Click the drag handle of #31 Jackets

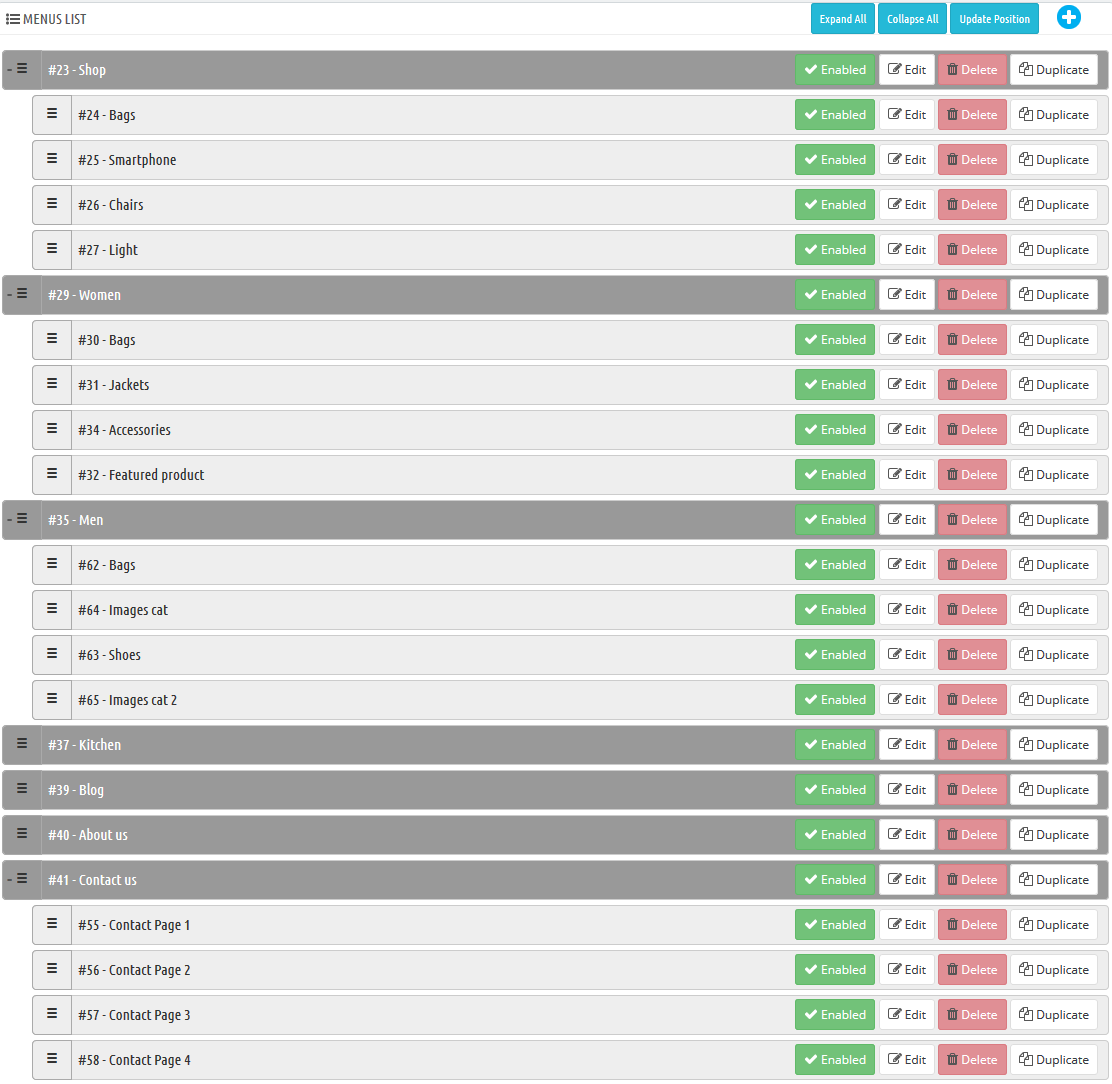click(52, 384)
